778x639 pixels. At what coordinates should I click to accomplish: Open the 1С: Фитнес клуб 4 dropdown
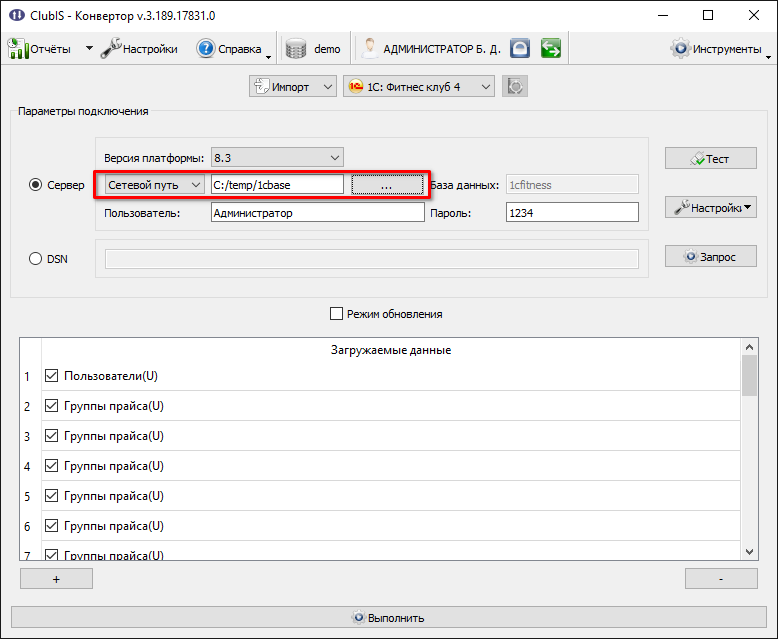tap(419, 87)
